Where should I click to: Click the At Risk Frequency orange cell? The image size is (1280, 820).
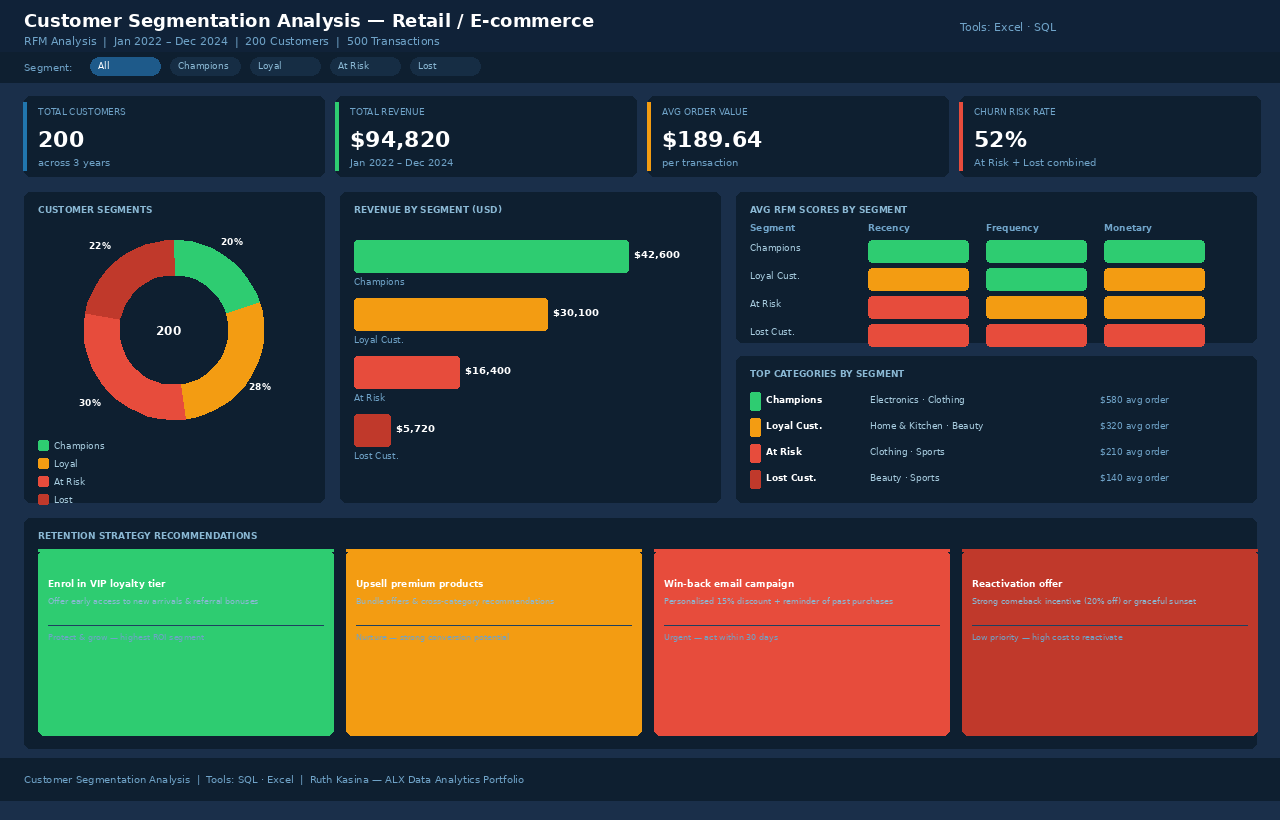click(x=1036, y=308)
